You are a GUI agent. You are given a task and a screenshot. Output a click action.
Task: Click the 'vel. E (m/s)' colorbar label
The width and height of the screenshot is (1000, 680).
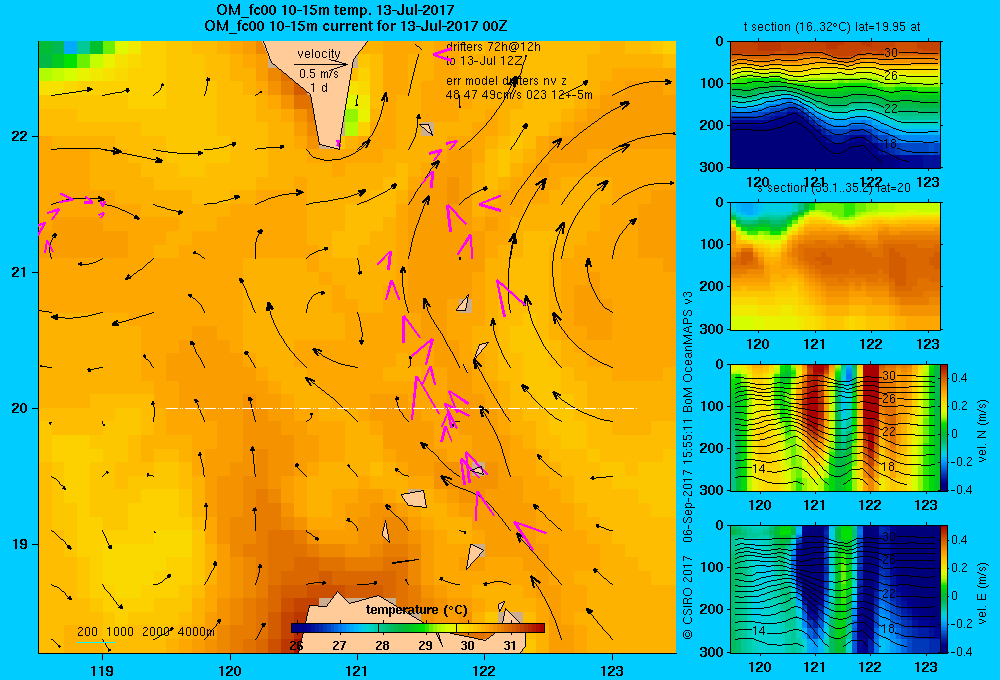click(x=982, y=593)
